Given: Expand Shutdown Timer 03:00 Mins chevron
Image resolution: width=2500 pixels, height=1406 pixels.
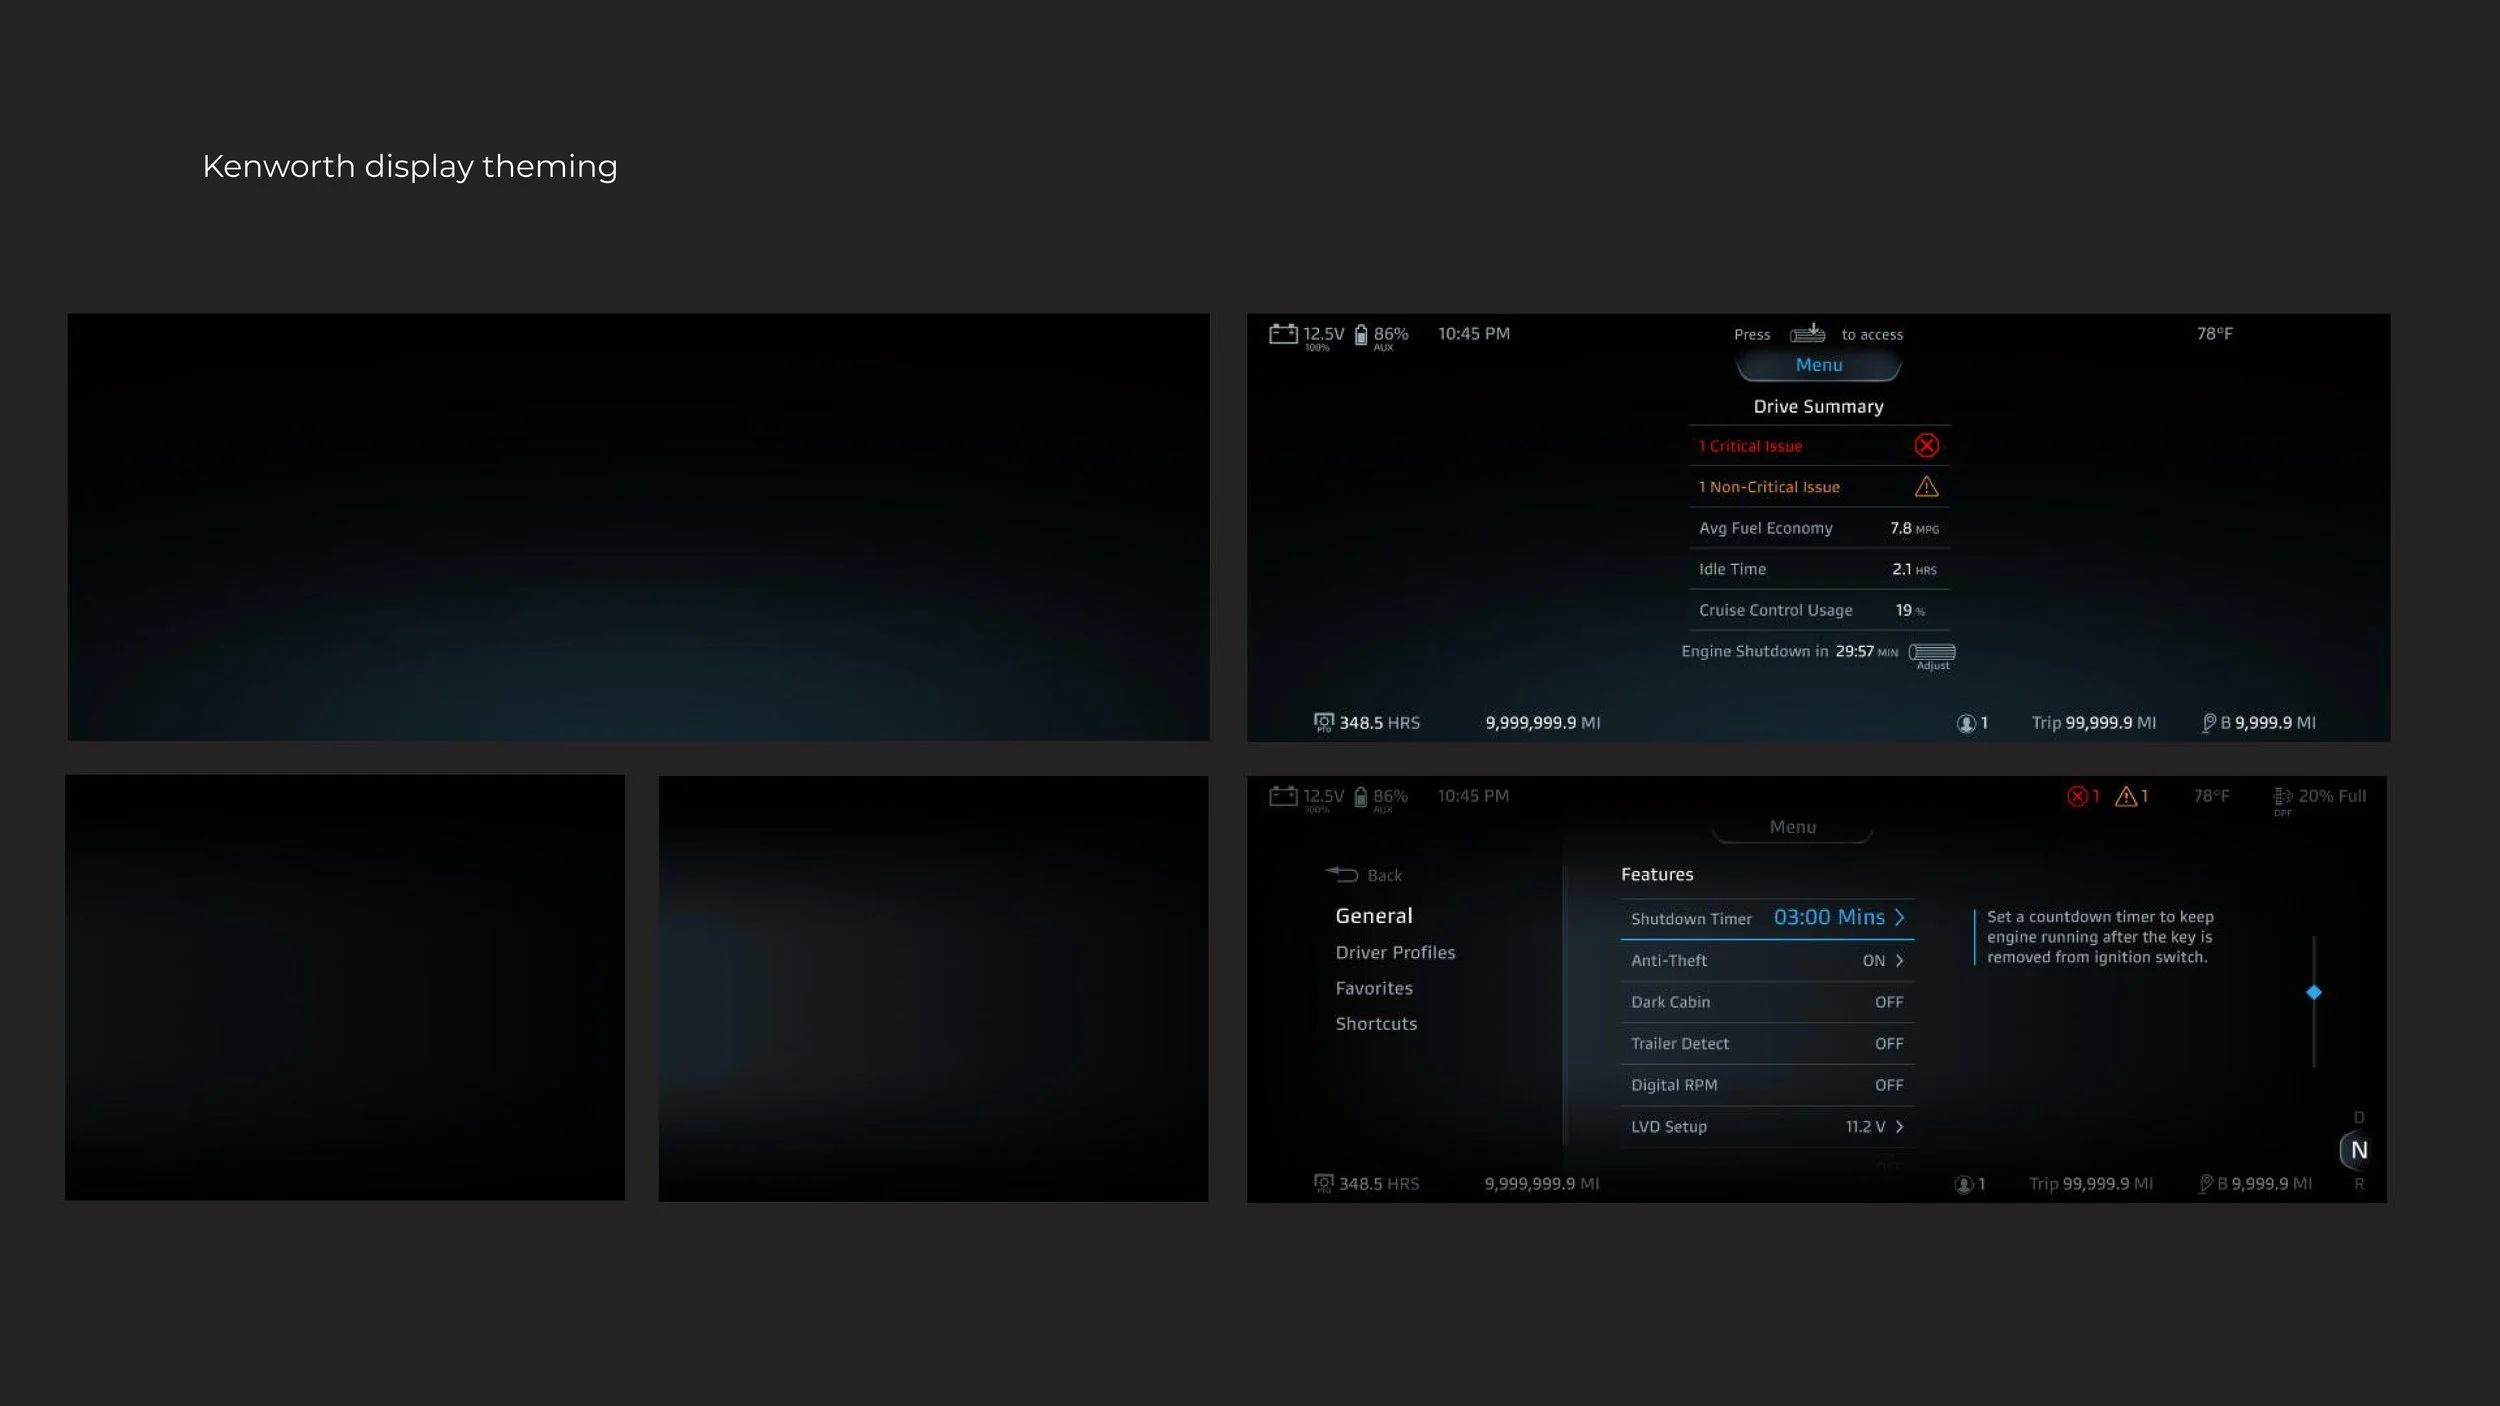Looking at the screenshot, I should coord(1899,917).
